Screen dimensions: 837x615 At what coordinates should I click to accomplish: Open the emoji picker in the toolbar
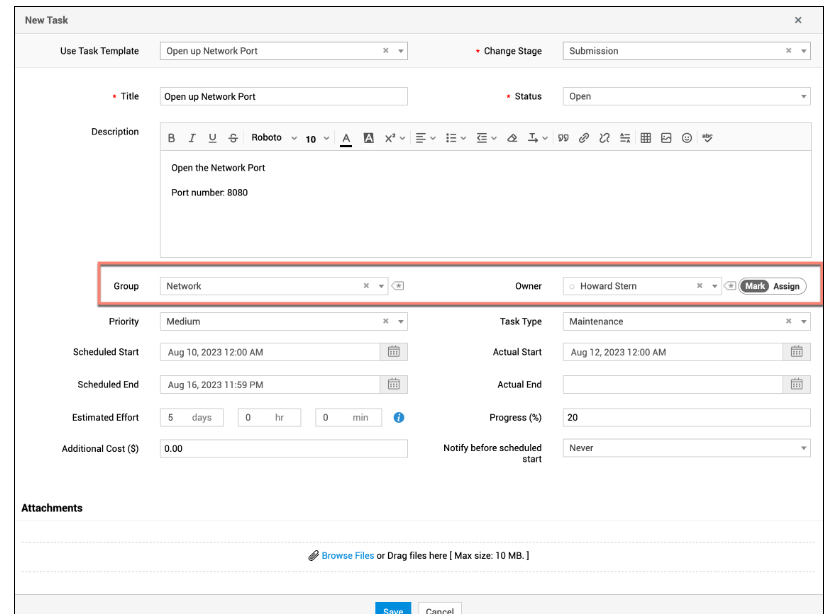pos(687,138)
